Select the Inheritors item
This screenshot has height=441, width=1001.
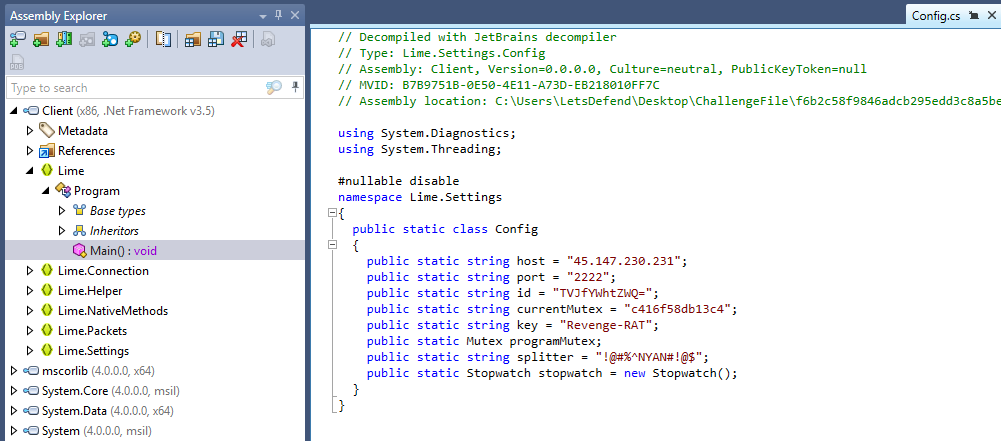tap(114, 230)
